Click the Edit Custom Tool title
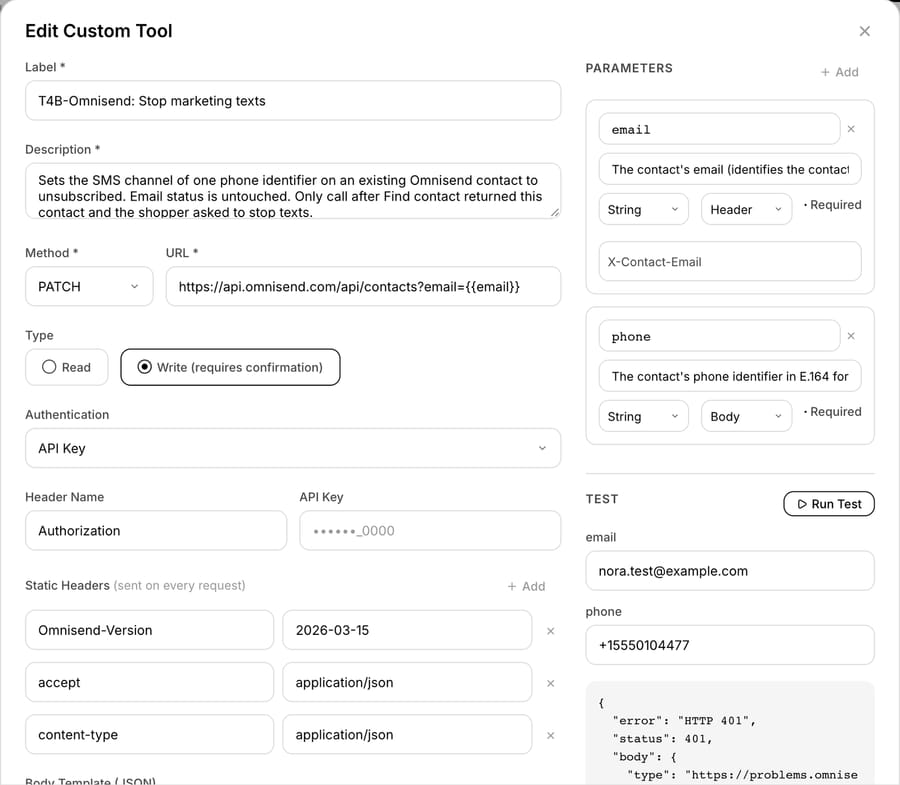 [99, 31]
